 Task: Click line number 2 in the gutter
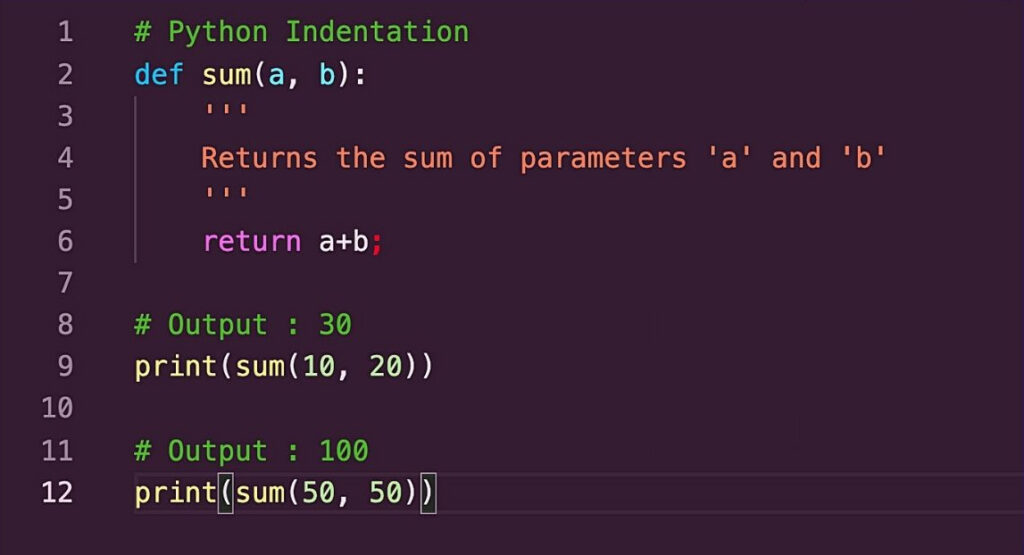point(65,74)
